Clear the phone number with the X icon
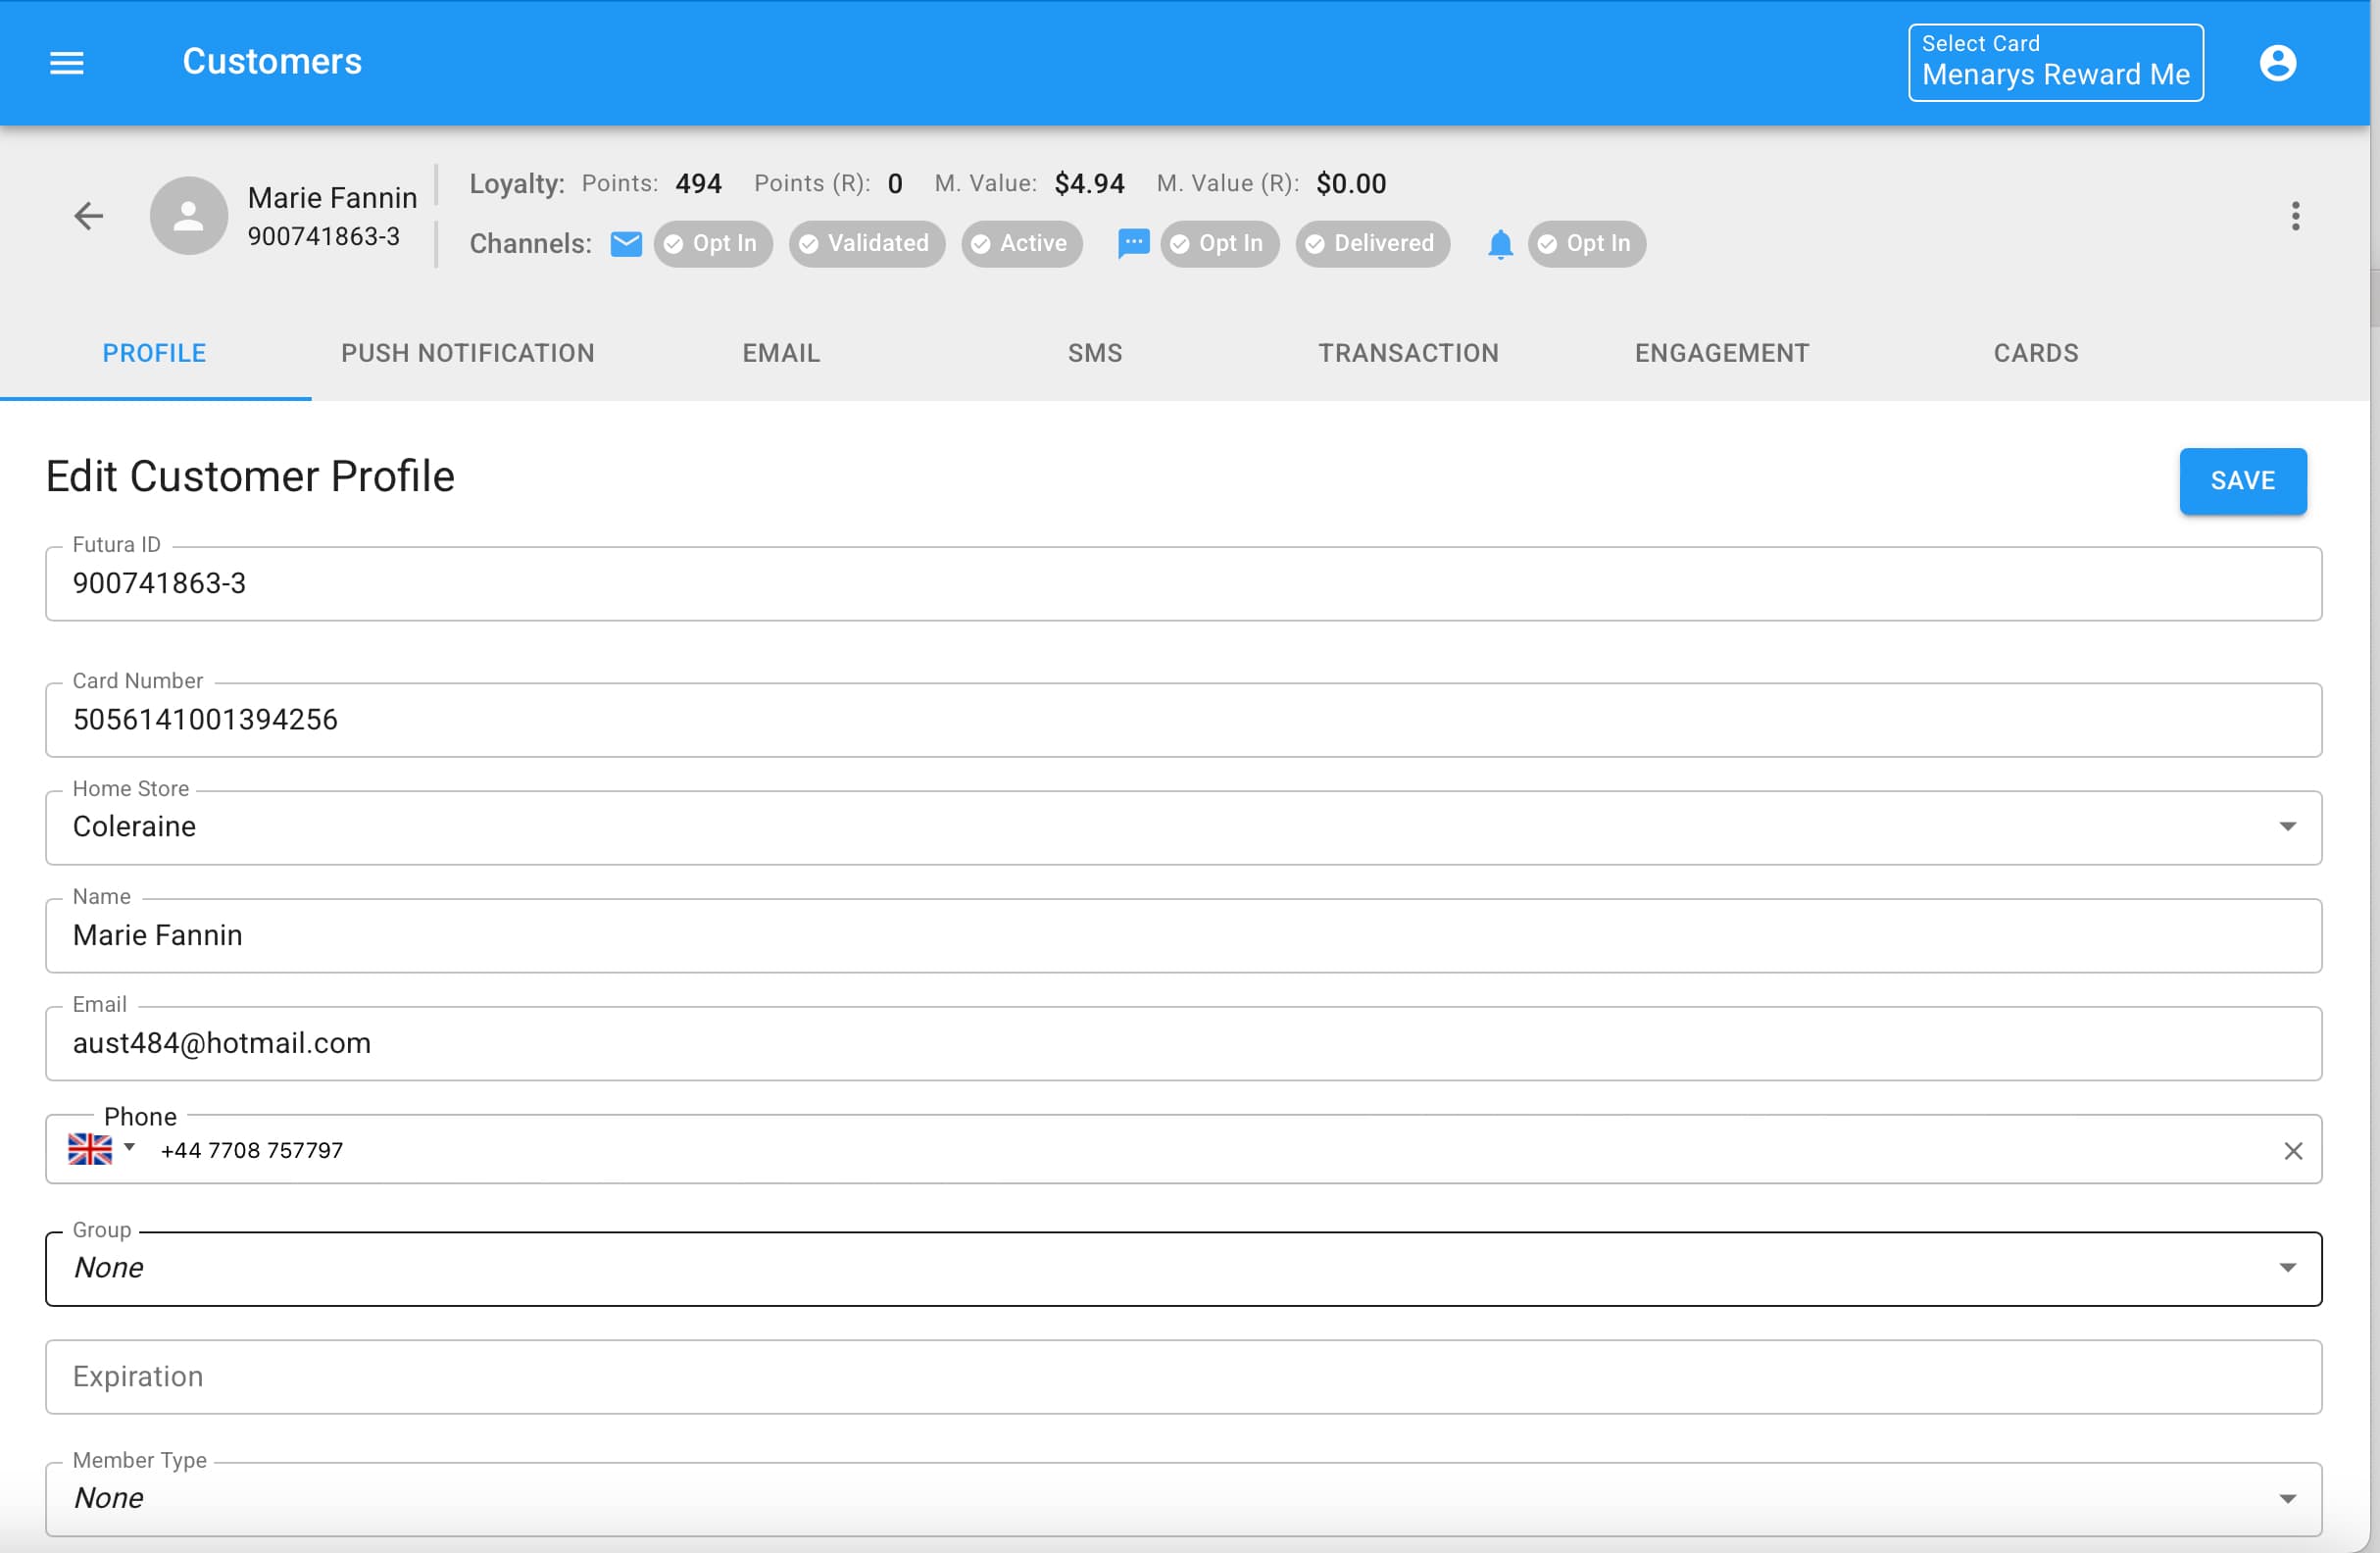This screenshot has height=1553, width=2380. [x=2293, y=1150]
